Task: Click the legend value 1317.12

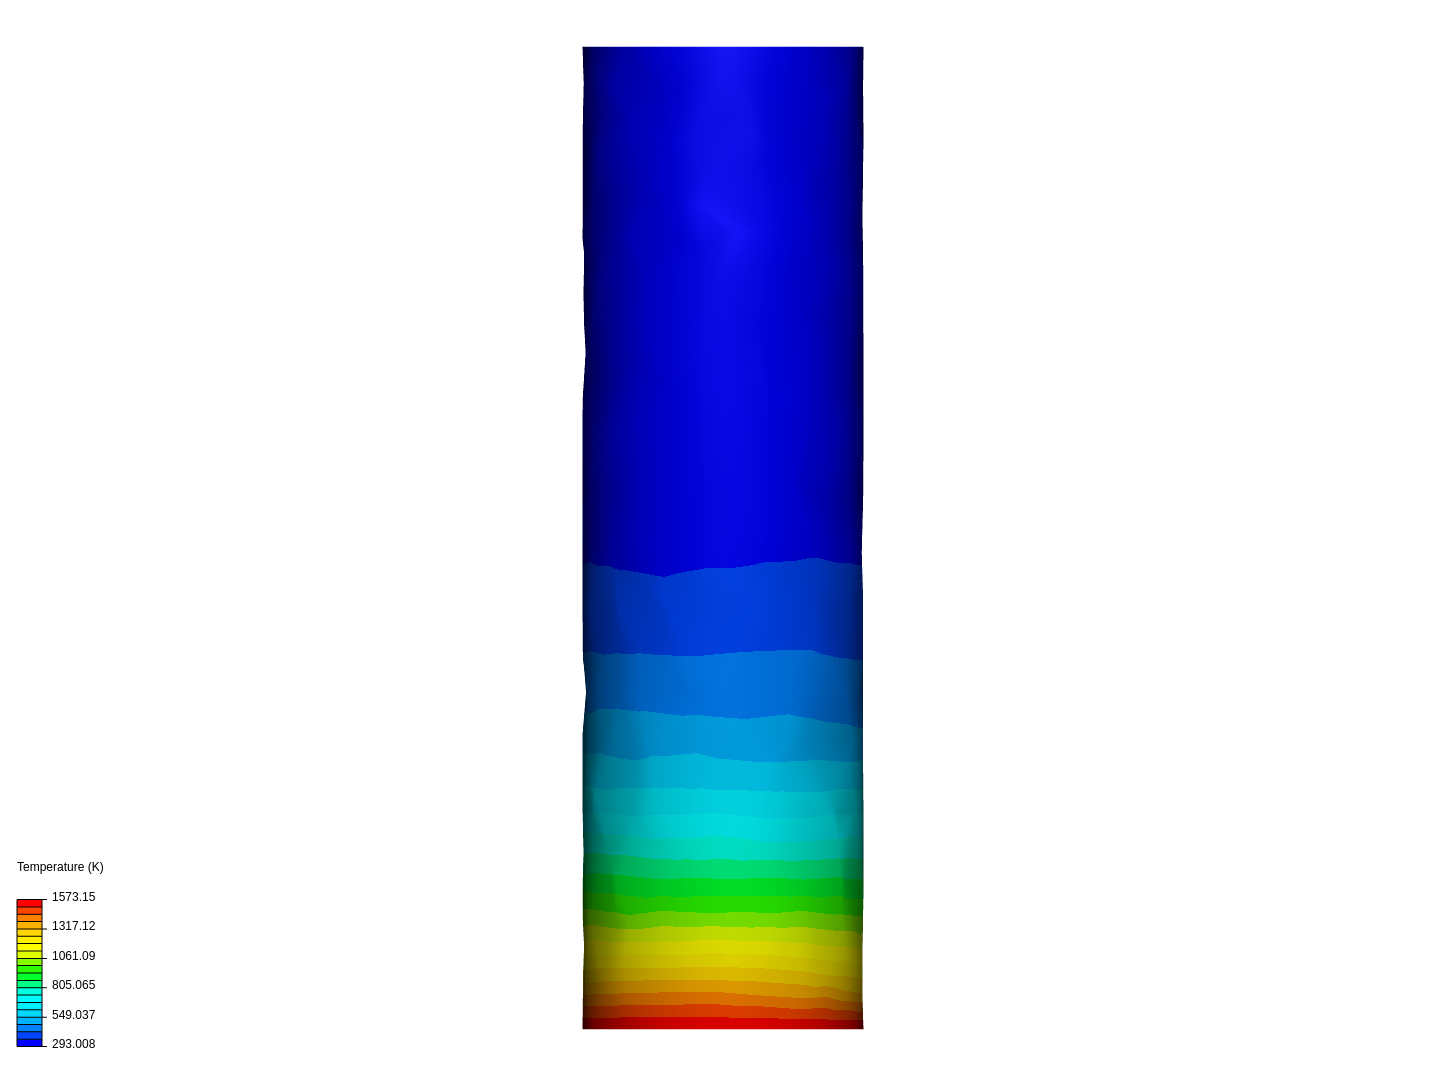Action: (x=73, y=926)
